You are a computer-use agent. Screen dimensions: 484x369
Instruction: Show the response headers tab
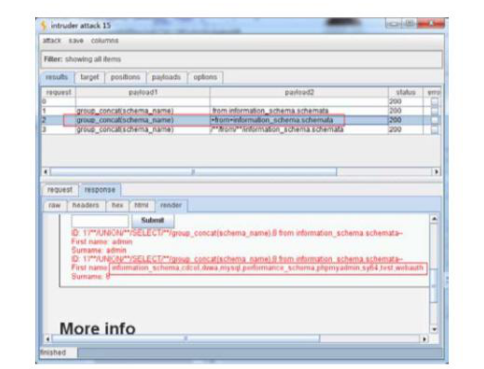click(x=86, y=205)
